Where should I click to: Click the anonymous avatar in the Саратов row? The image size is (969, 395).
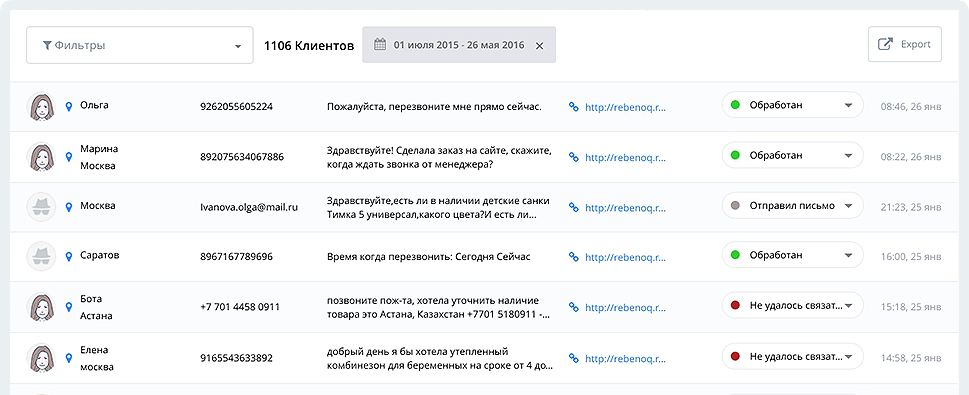[41, 256]
